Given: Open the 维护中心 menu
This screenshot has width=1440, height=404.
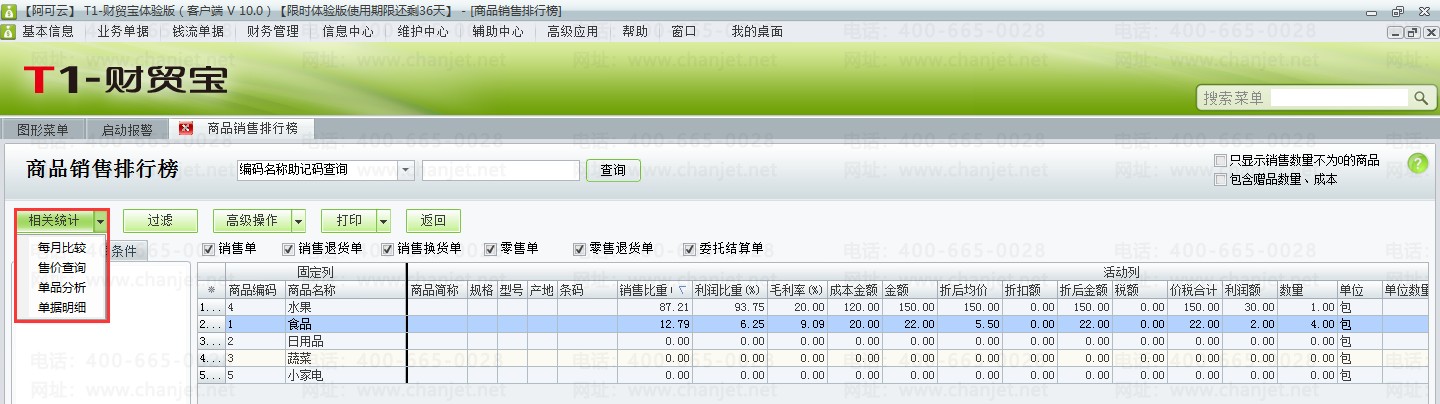Looking at the screenshot, I should pos(423,31).
